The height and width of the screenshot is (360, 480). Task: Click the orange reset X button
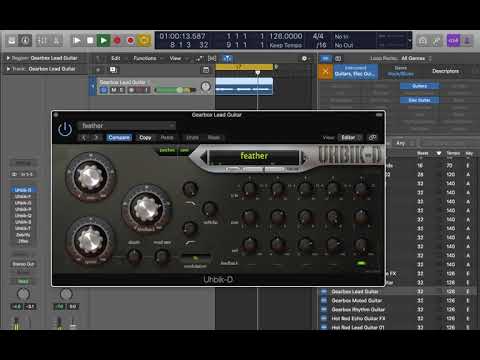[326, 71]
